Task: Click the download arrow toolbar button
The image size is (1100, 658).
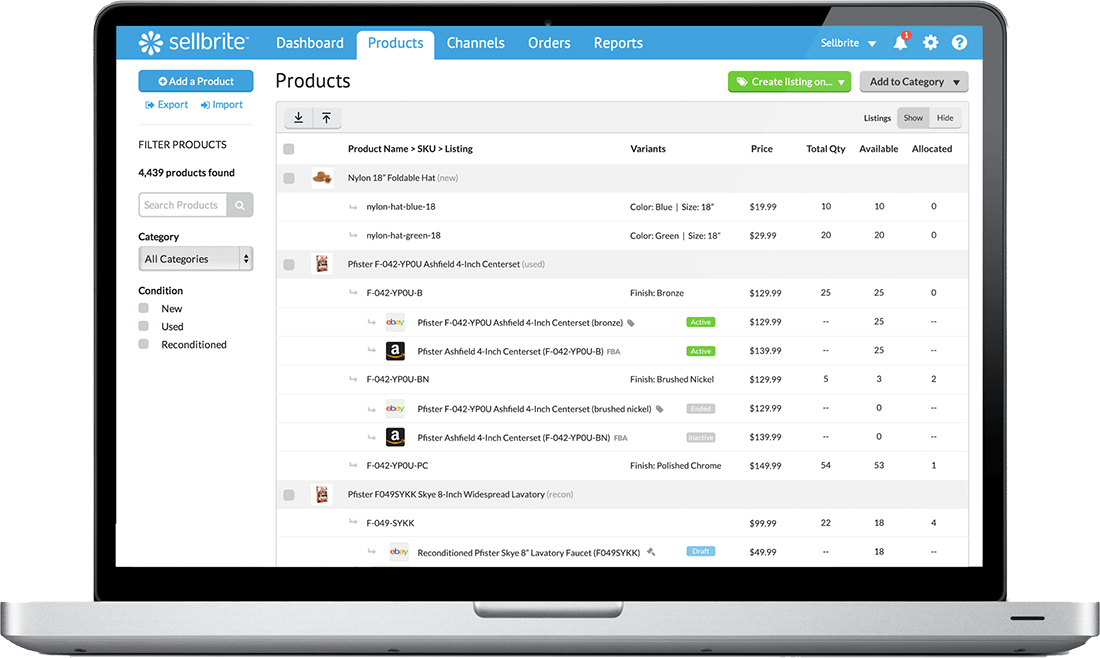Action: click(x=299, y=118)
